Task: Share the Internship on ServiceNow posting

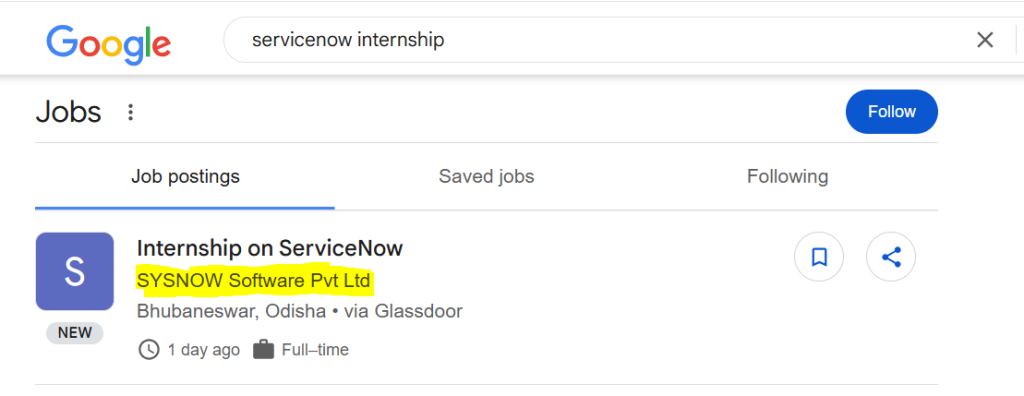Action: click(x=891, y=257)
